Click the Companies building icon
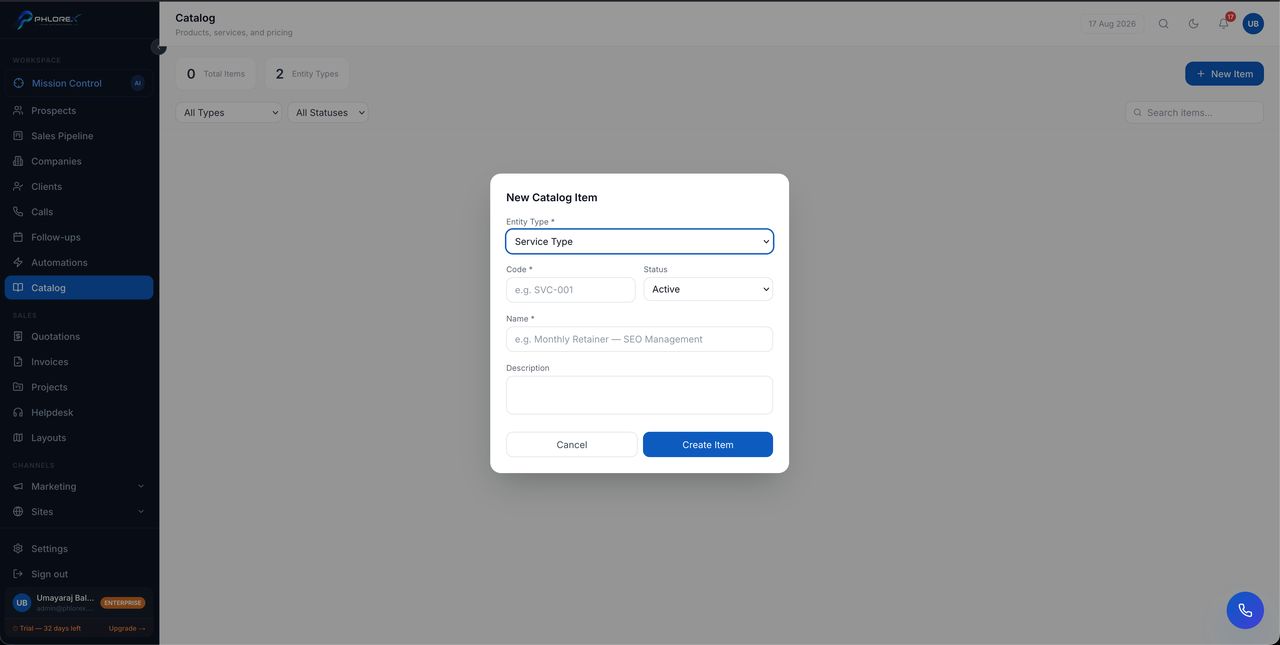This screenshot has width=1280, height=645. 18,161
